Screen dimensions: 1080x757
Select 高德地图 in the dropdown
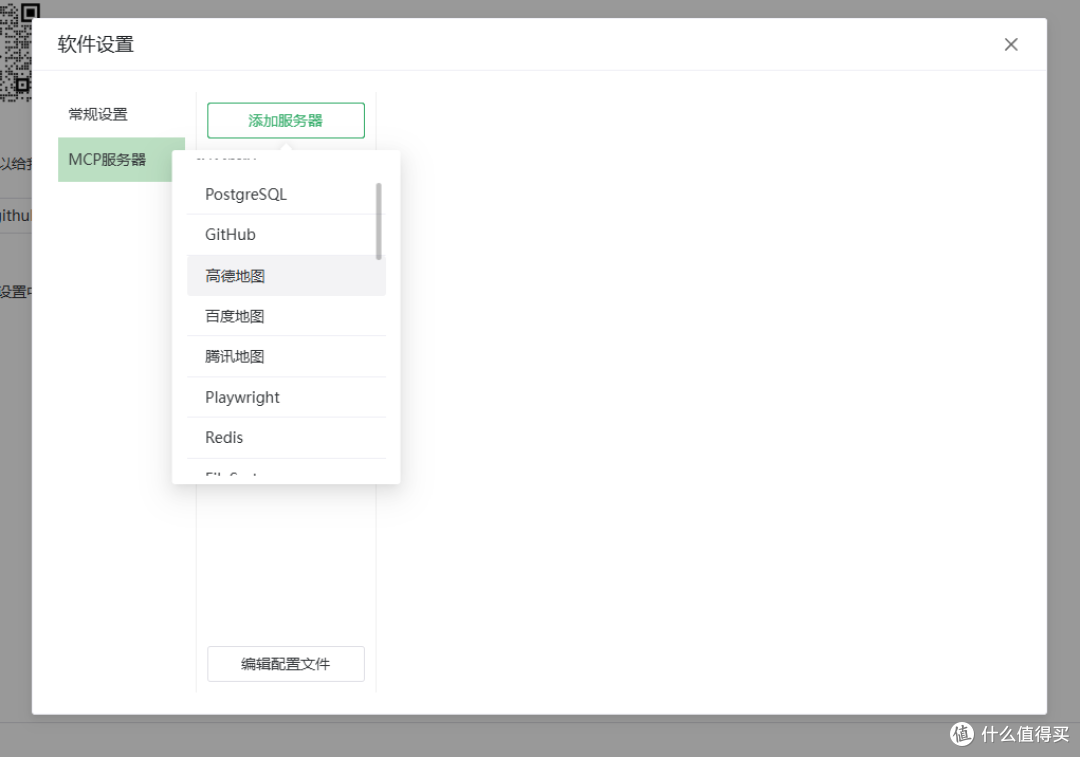[286, 276]
